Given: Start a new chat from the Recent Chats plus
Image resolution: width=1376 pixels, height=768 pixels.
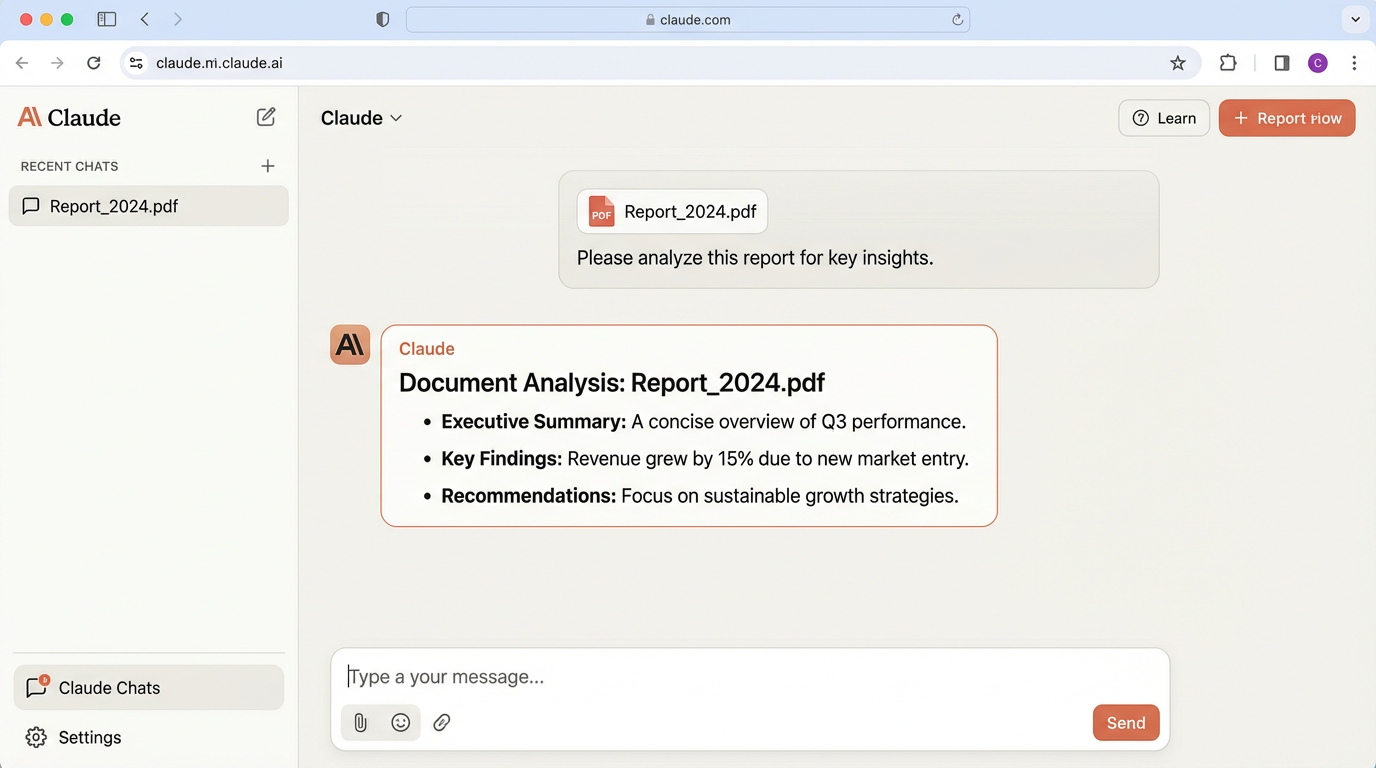Looking at the screenshot, I should tap(267, 165).
